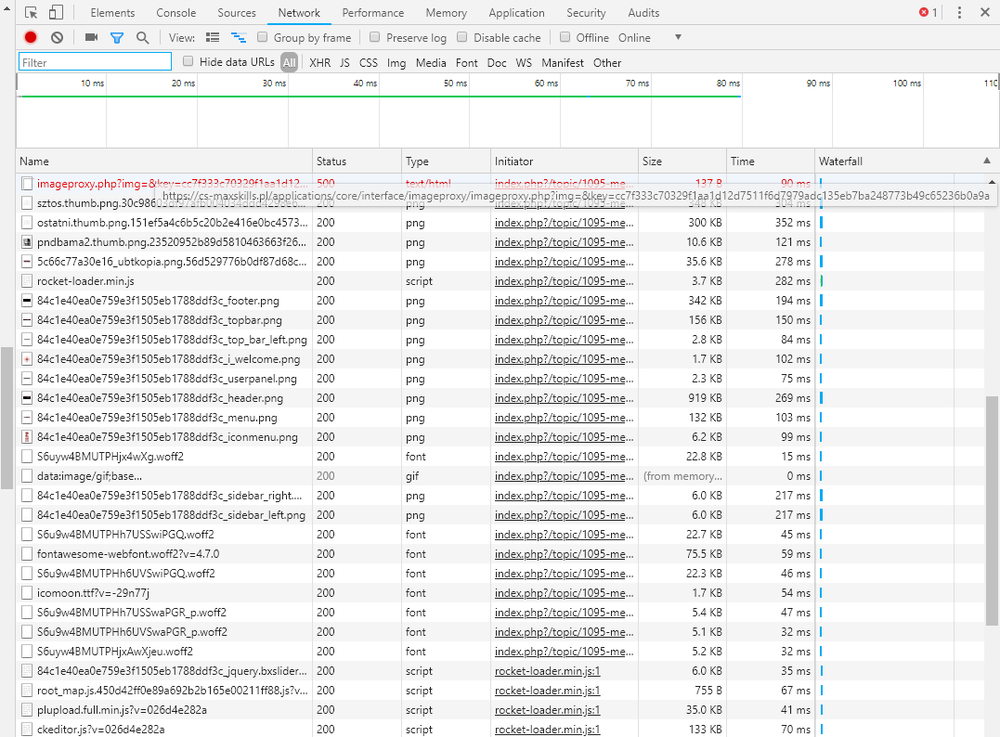The height and width of the screenshot is (737, 1000).
Task: Switch view to use large request rows
Action: click(213, 36)
